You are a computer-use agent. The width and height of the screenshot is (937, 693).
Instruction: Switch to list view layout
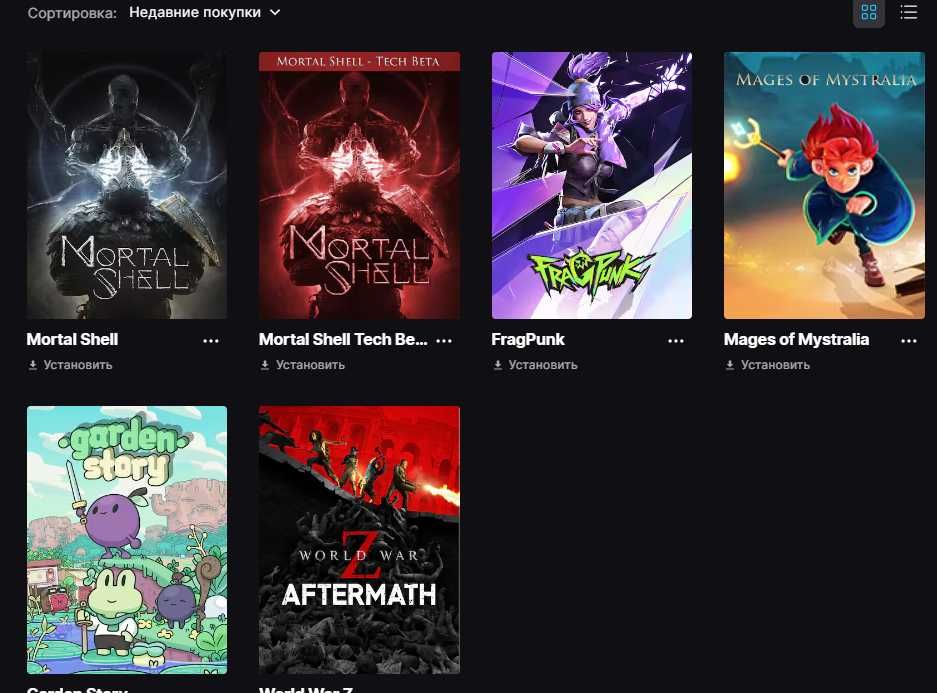click(908, 12)
